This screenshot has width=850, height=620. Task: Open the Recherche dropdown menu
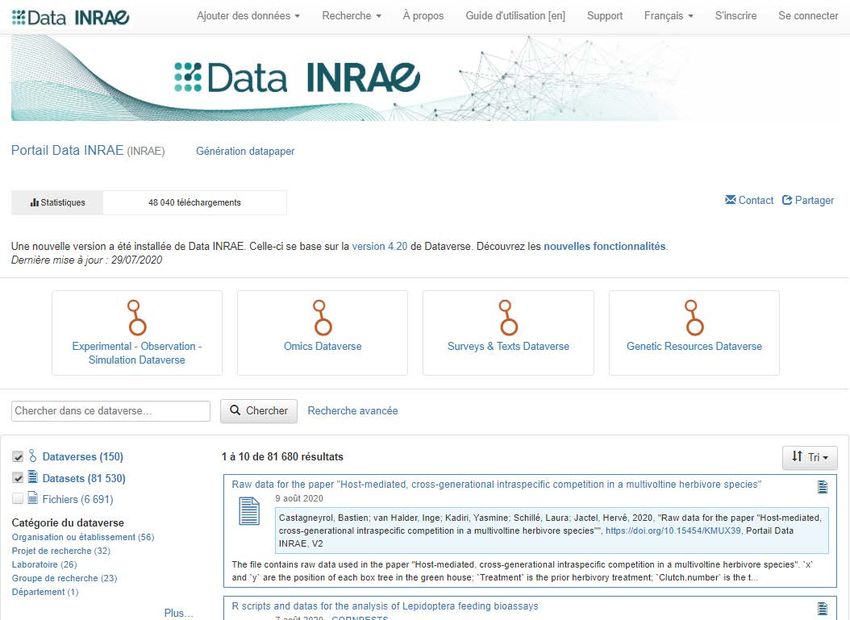pos(351,16)
